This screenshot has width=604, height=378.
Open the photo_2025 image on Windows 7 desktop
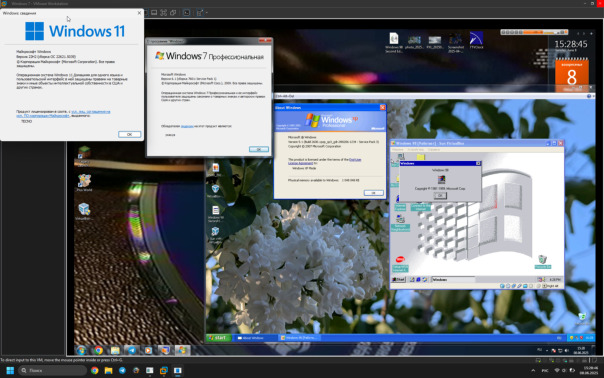(x=414, y=42)
